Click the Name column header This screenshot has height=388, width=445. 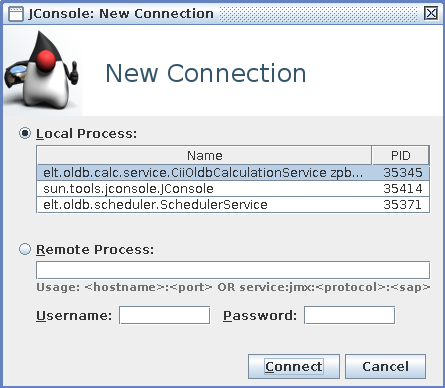[204, 155]
